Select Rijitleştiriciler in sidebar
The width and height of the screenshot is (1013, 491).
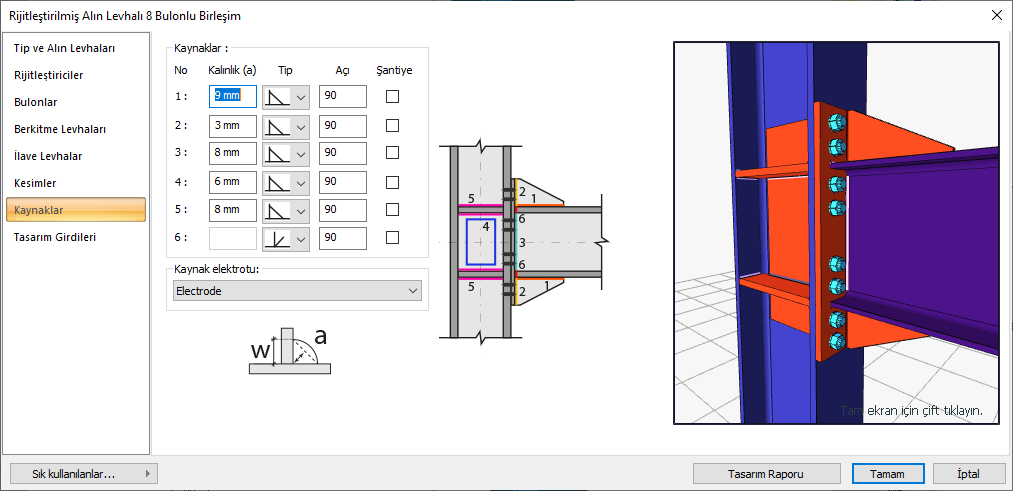(48, 75)
